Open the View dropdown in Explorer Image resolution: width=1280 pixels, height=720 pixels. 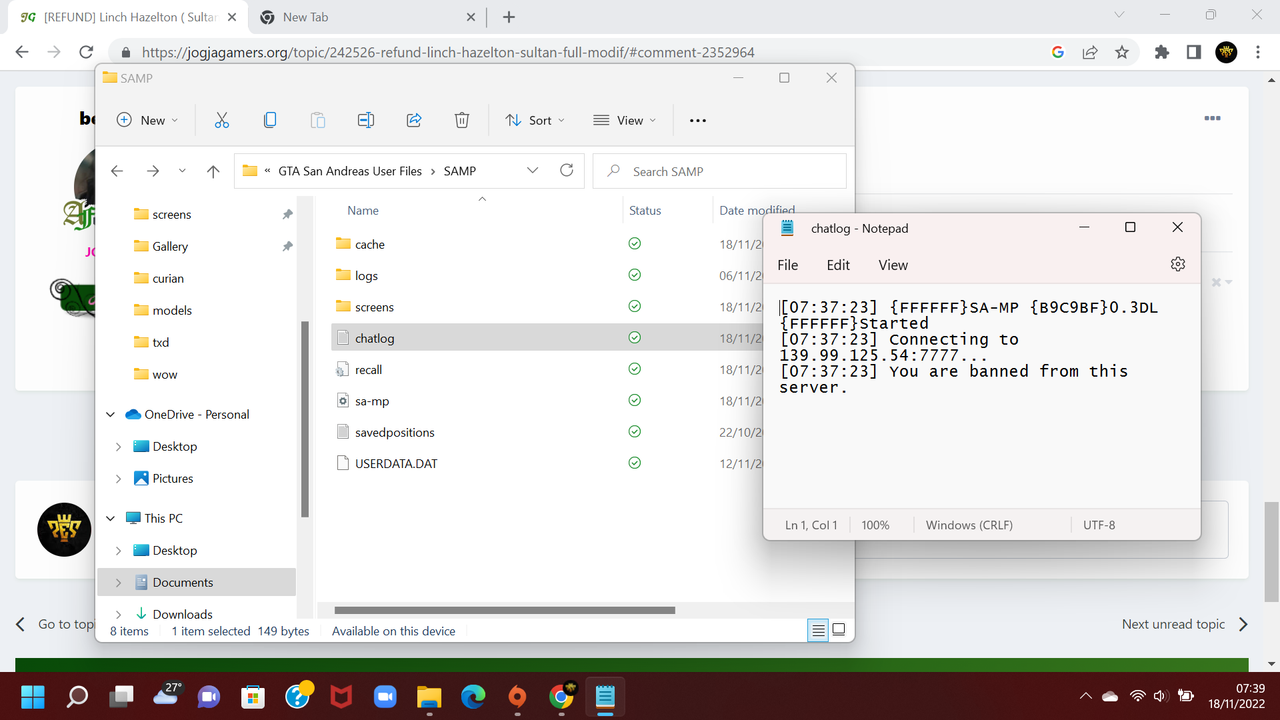pos(625,120)
